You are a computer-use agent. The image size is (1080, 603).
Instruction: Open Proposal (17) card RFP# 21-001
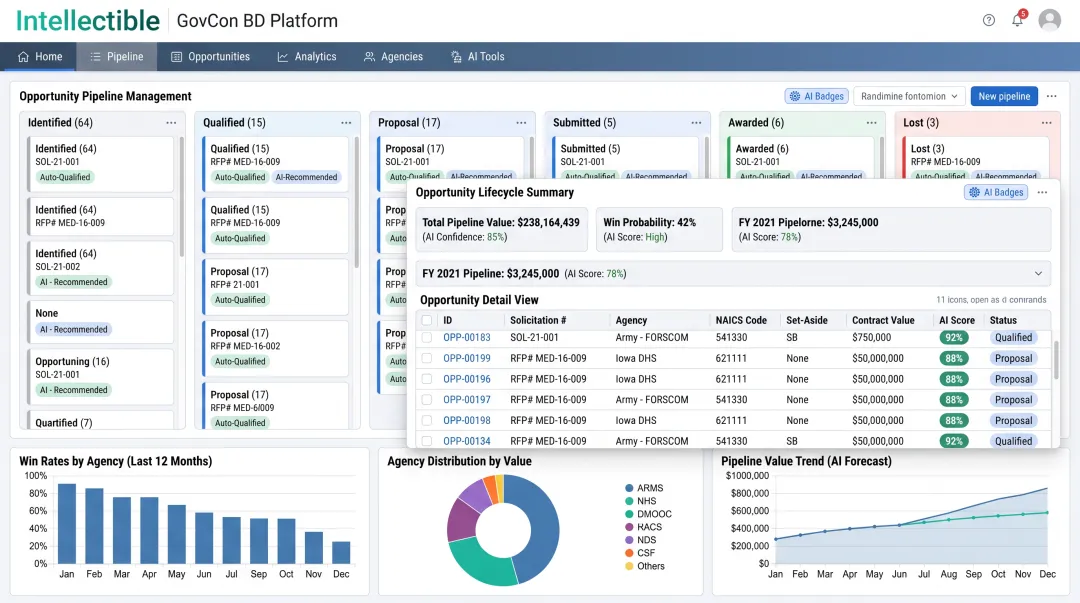[276, 286]
